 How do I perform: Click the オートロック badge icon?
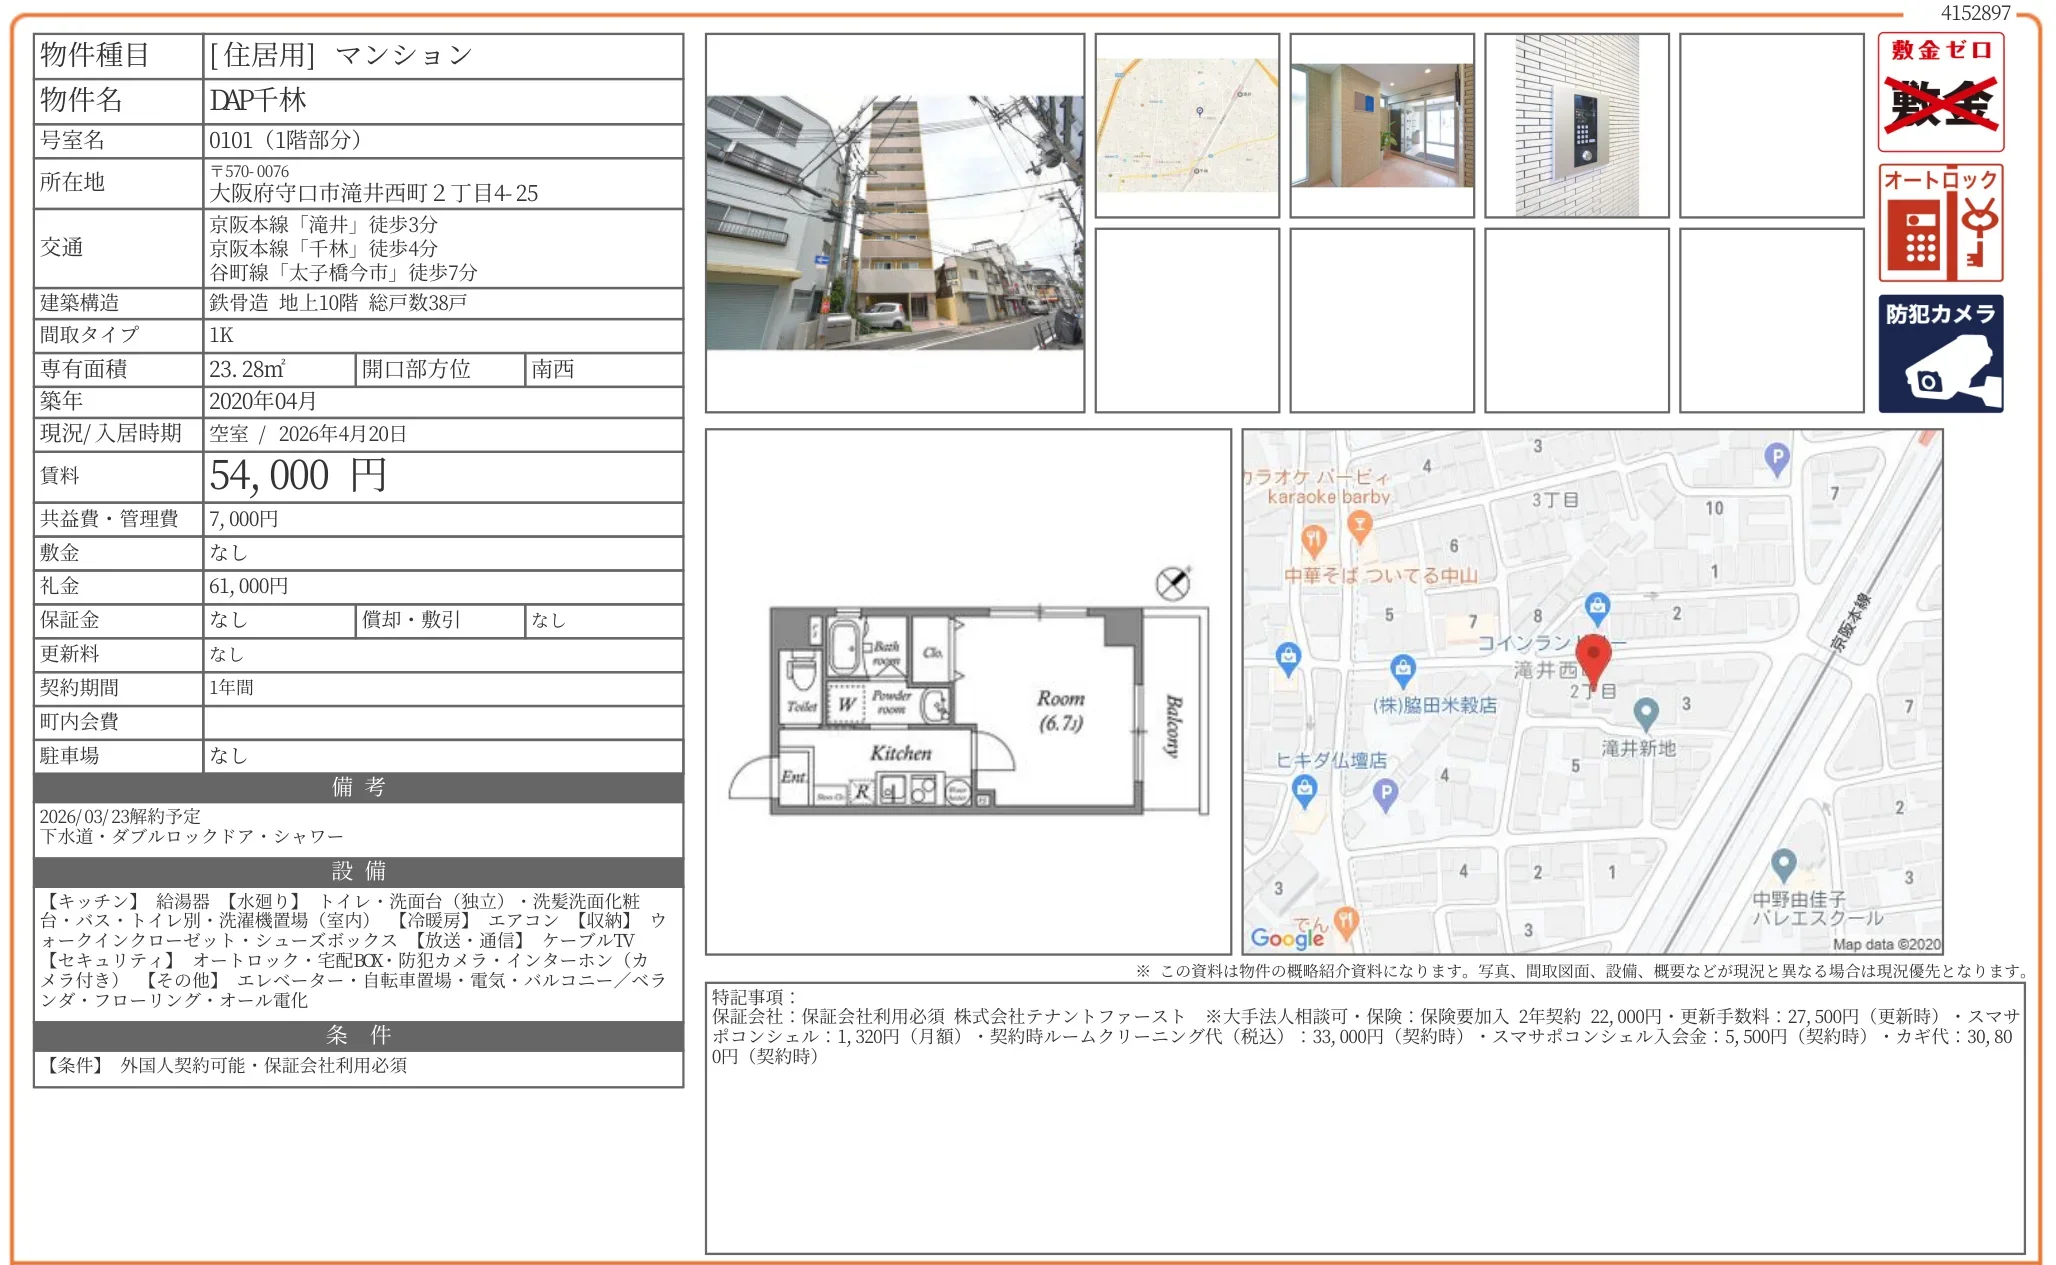coord(1940,223)
